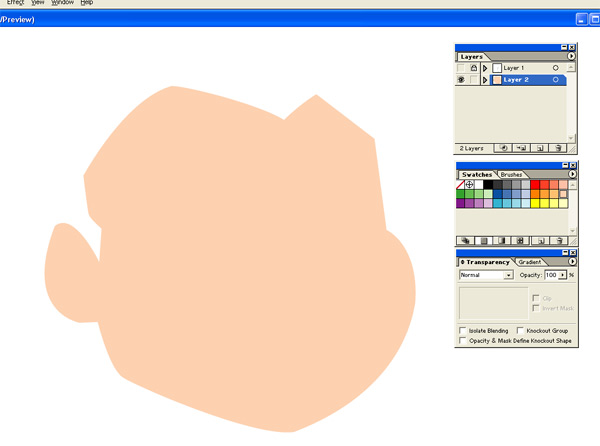Click the Swatches panel scroll-down arrow
This screenshot has height=446, width=600.
(572, 231)
